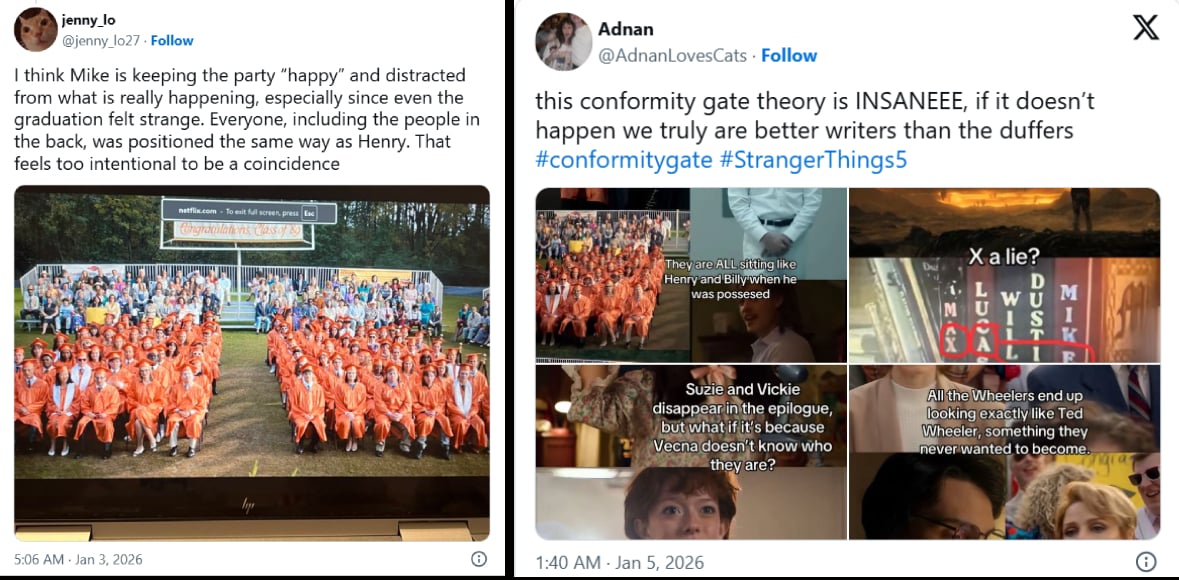Image resolution: width=1179 pixels, height=580 pixels.
Task: Follow the @jenny_lo27 account
Action: pos(172,41)
